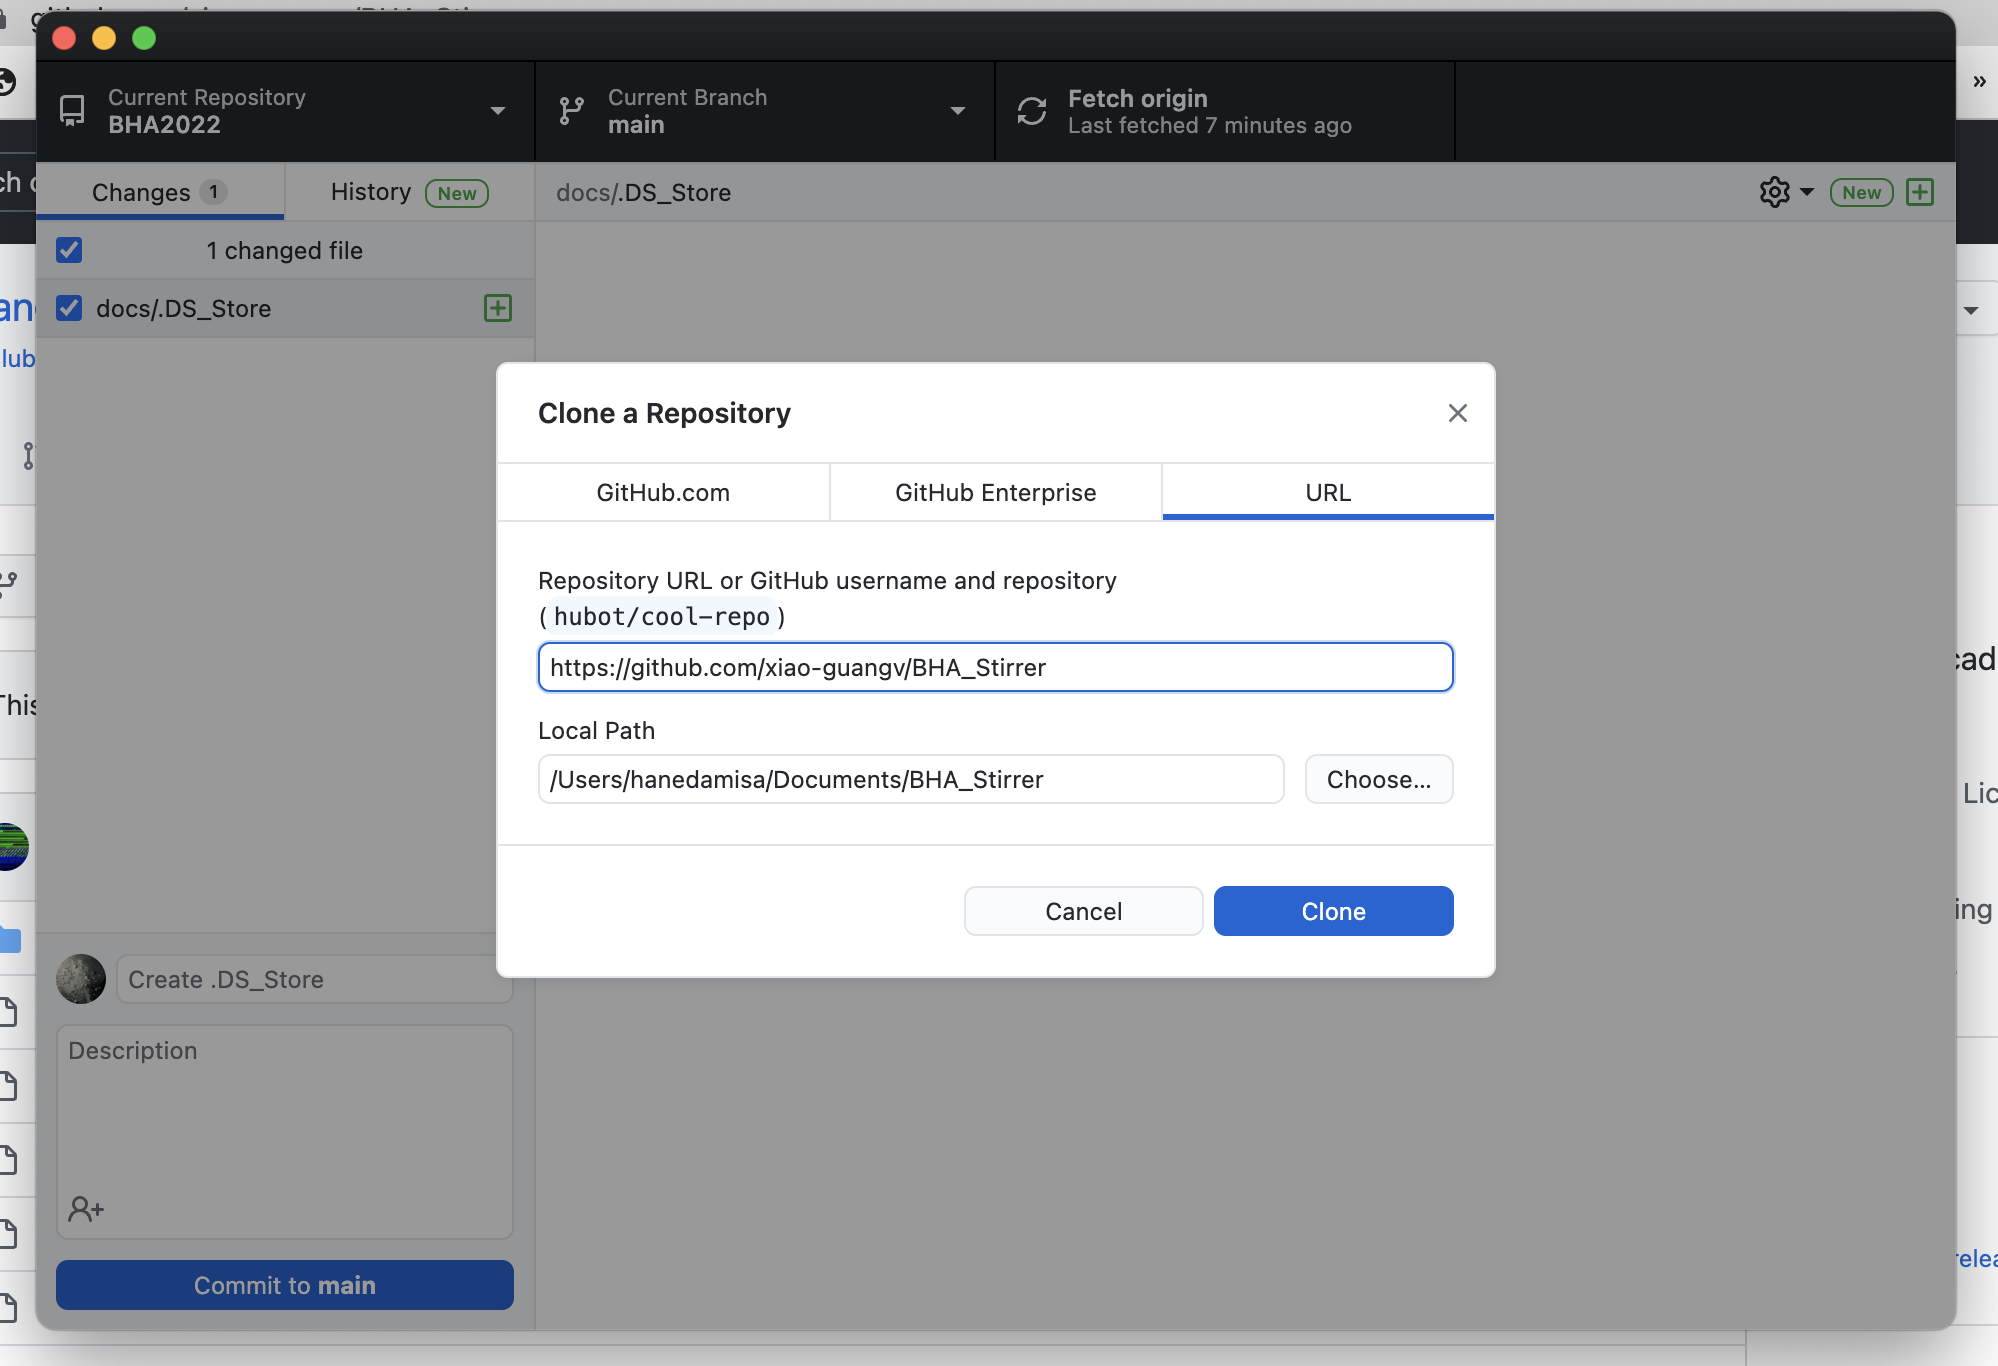Click the Clone button
1998x1366 pixels.
[1333, 911]
